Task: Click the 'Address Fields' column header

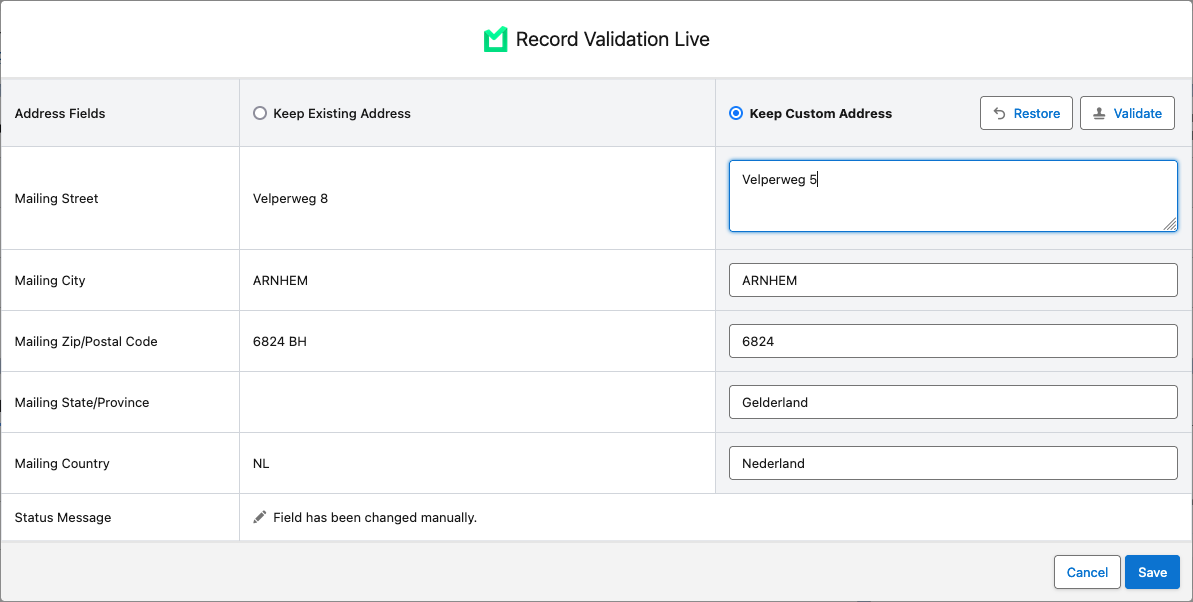Action: coord(60,113)
